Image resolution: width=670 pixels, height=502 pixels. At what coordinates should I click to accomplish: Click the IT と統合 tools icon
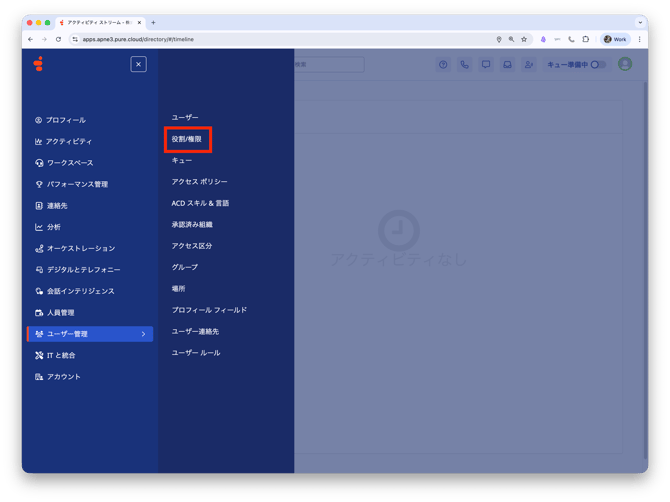pyautogui.click(x=39, y=355)
